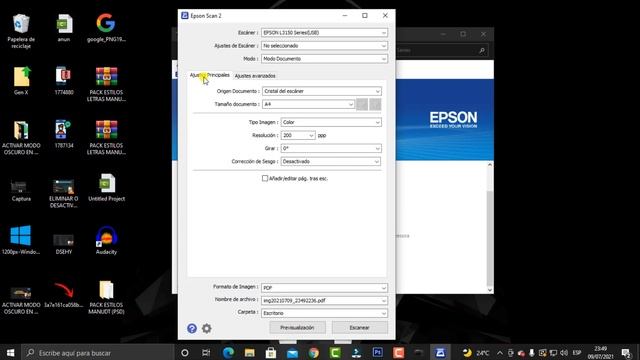Select the DSEHY desktop icon
This screenshot has height=360, width=640.
pyautogui.click(x=64, y=244)
